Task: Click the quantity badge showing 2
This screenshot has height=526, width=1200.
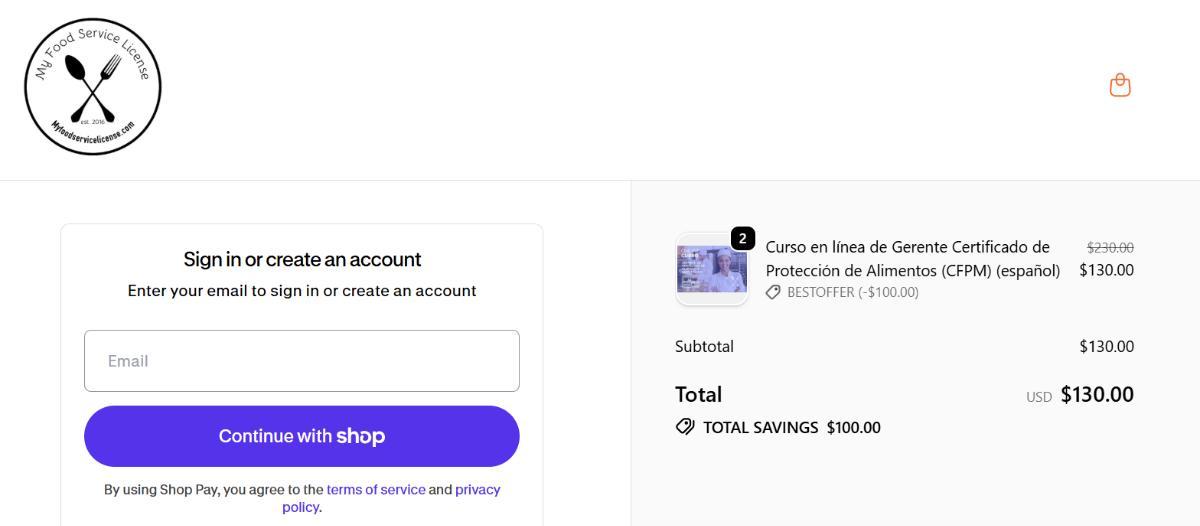Action: [742, 239]
